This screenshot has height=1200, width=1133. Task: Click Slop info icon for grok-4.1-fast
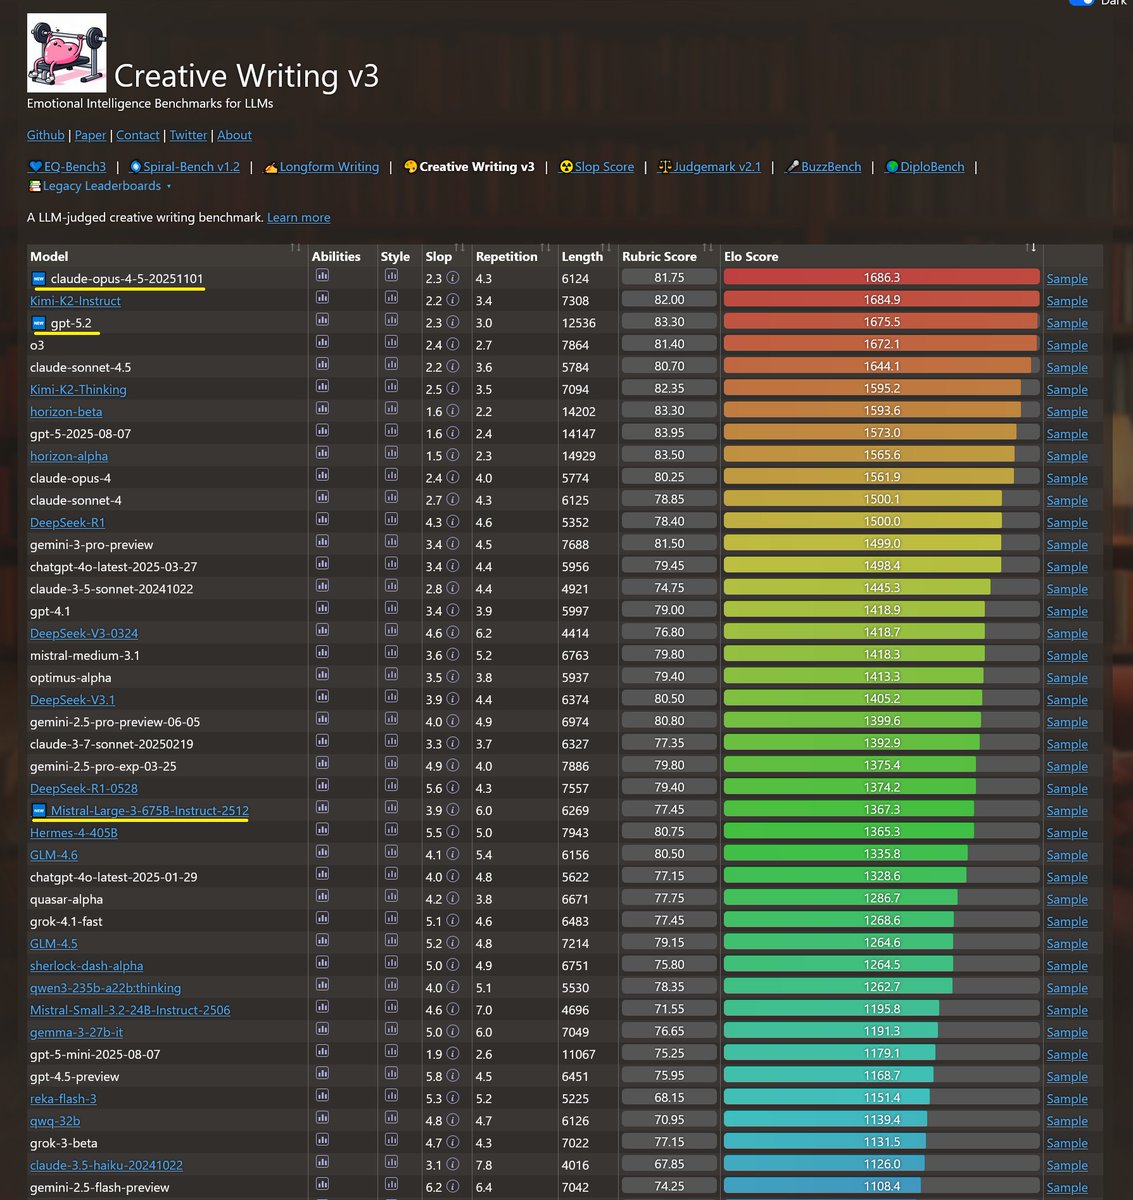click(452, 921)
